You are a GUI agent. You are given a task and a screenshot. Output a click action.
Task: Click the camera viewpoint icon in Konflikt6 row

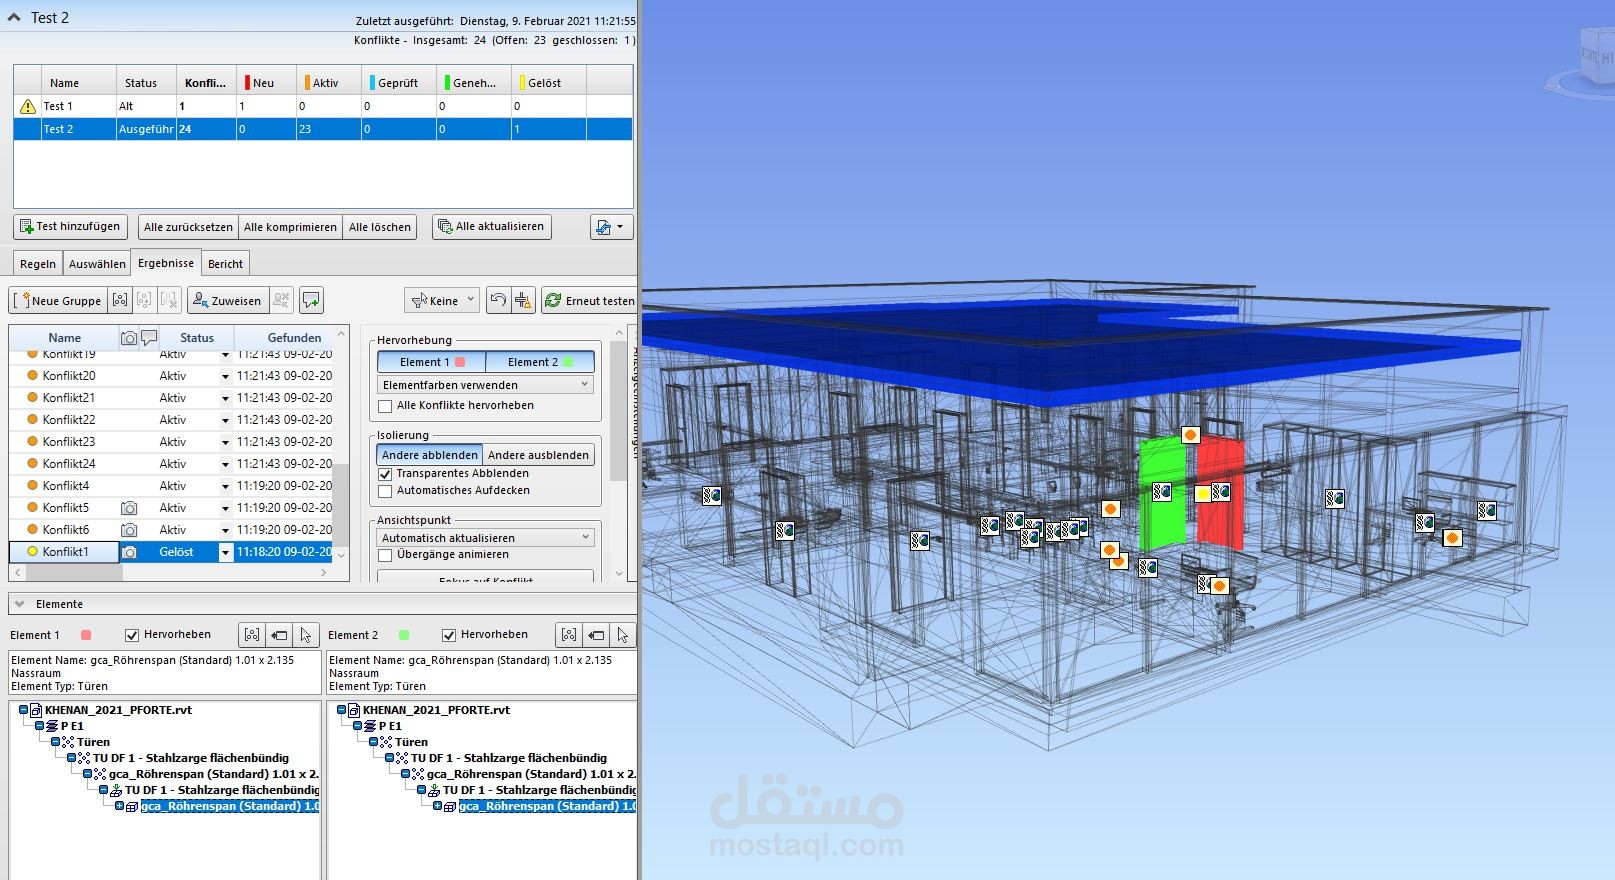[129, 530]
